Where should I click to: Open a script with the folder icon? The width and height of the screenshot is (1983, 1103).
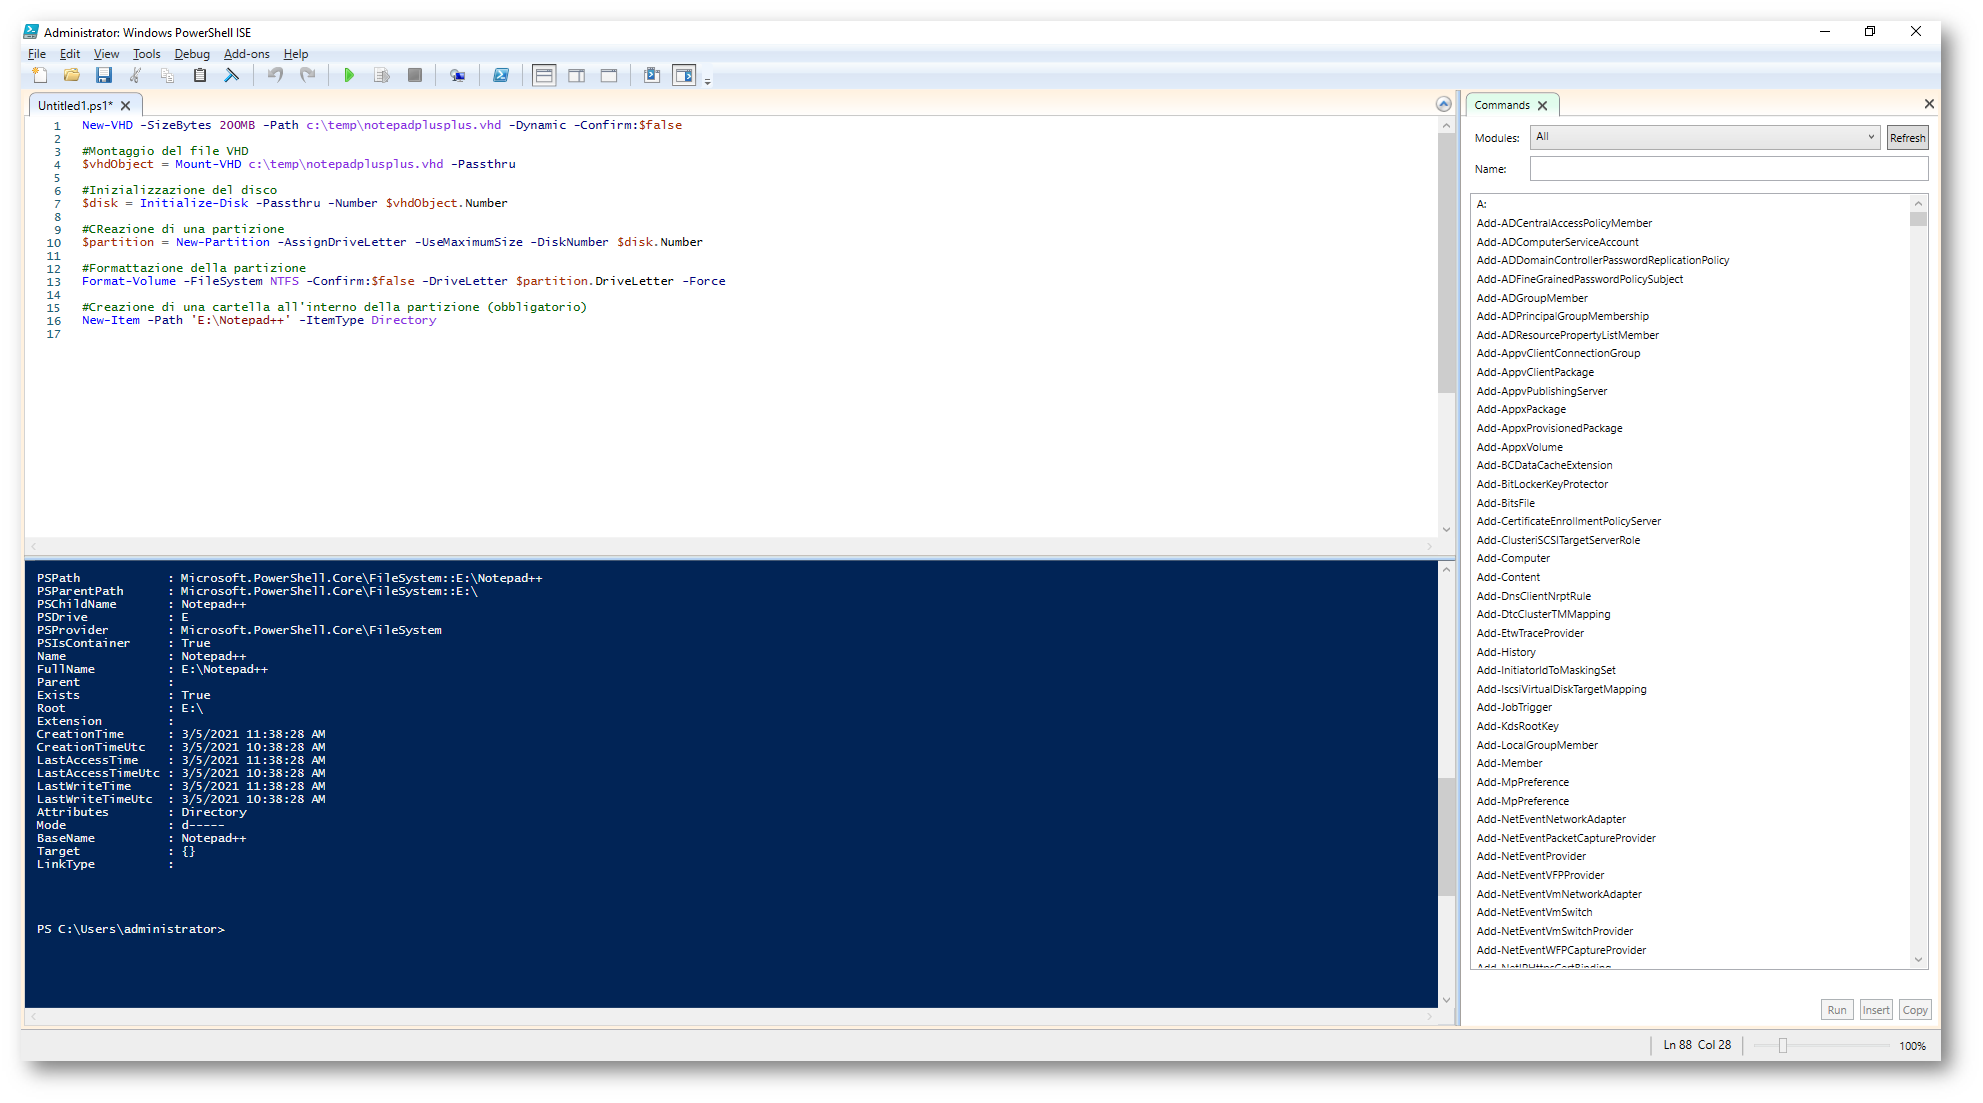pyautogui.click(x=71, y=75)
